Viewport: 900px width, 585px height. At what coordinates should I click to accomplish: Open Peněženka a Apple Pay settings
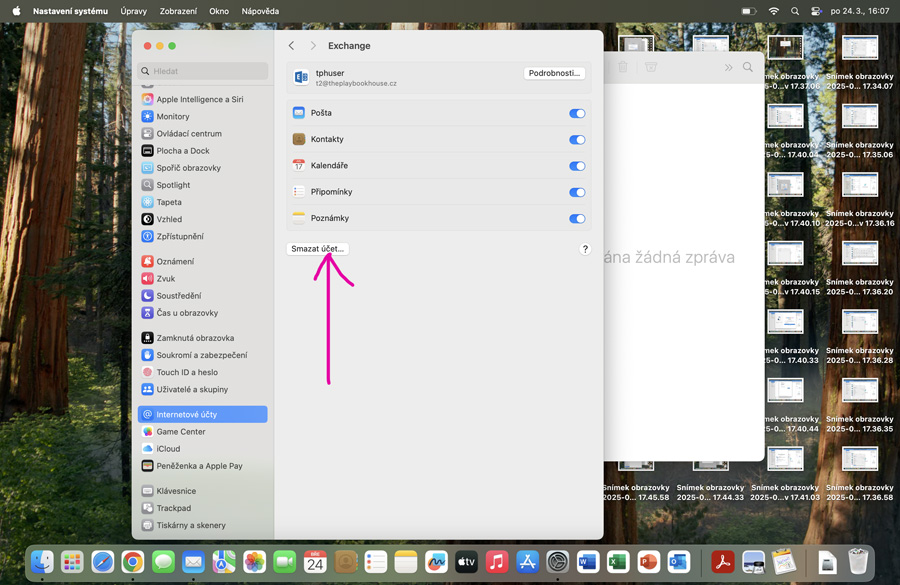pos(199,465)
